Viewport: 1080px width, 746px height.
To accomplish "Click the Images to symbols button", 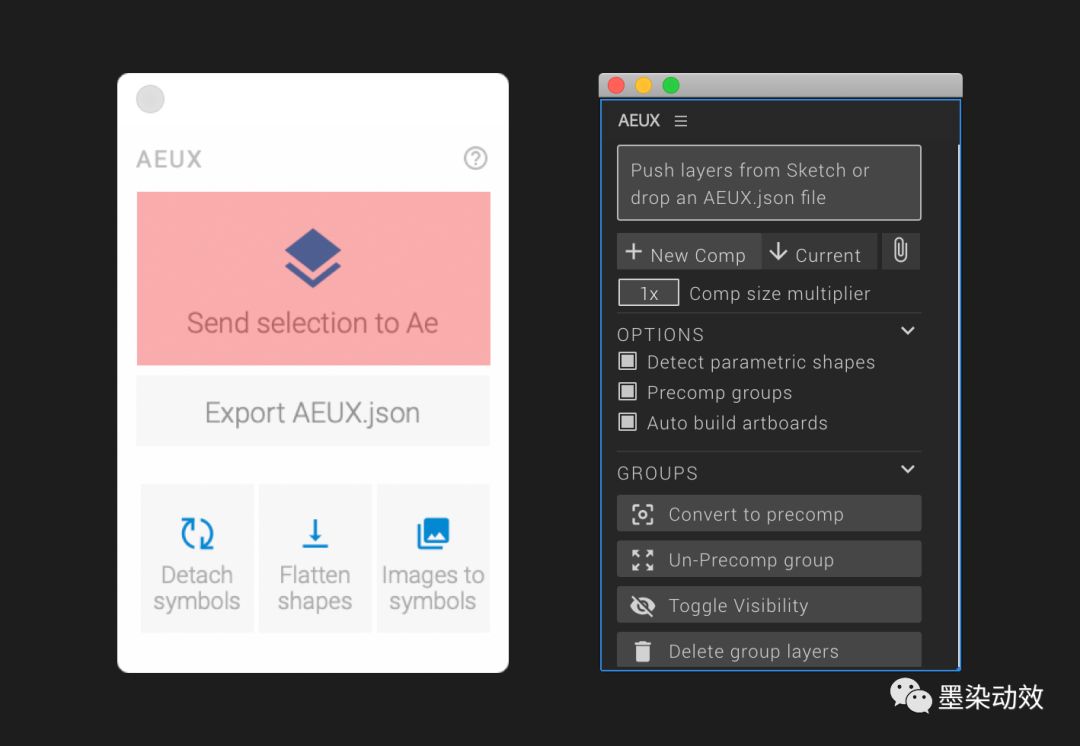I will coord(433,558).
